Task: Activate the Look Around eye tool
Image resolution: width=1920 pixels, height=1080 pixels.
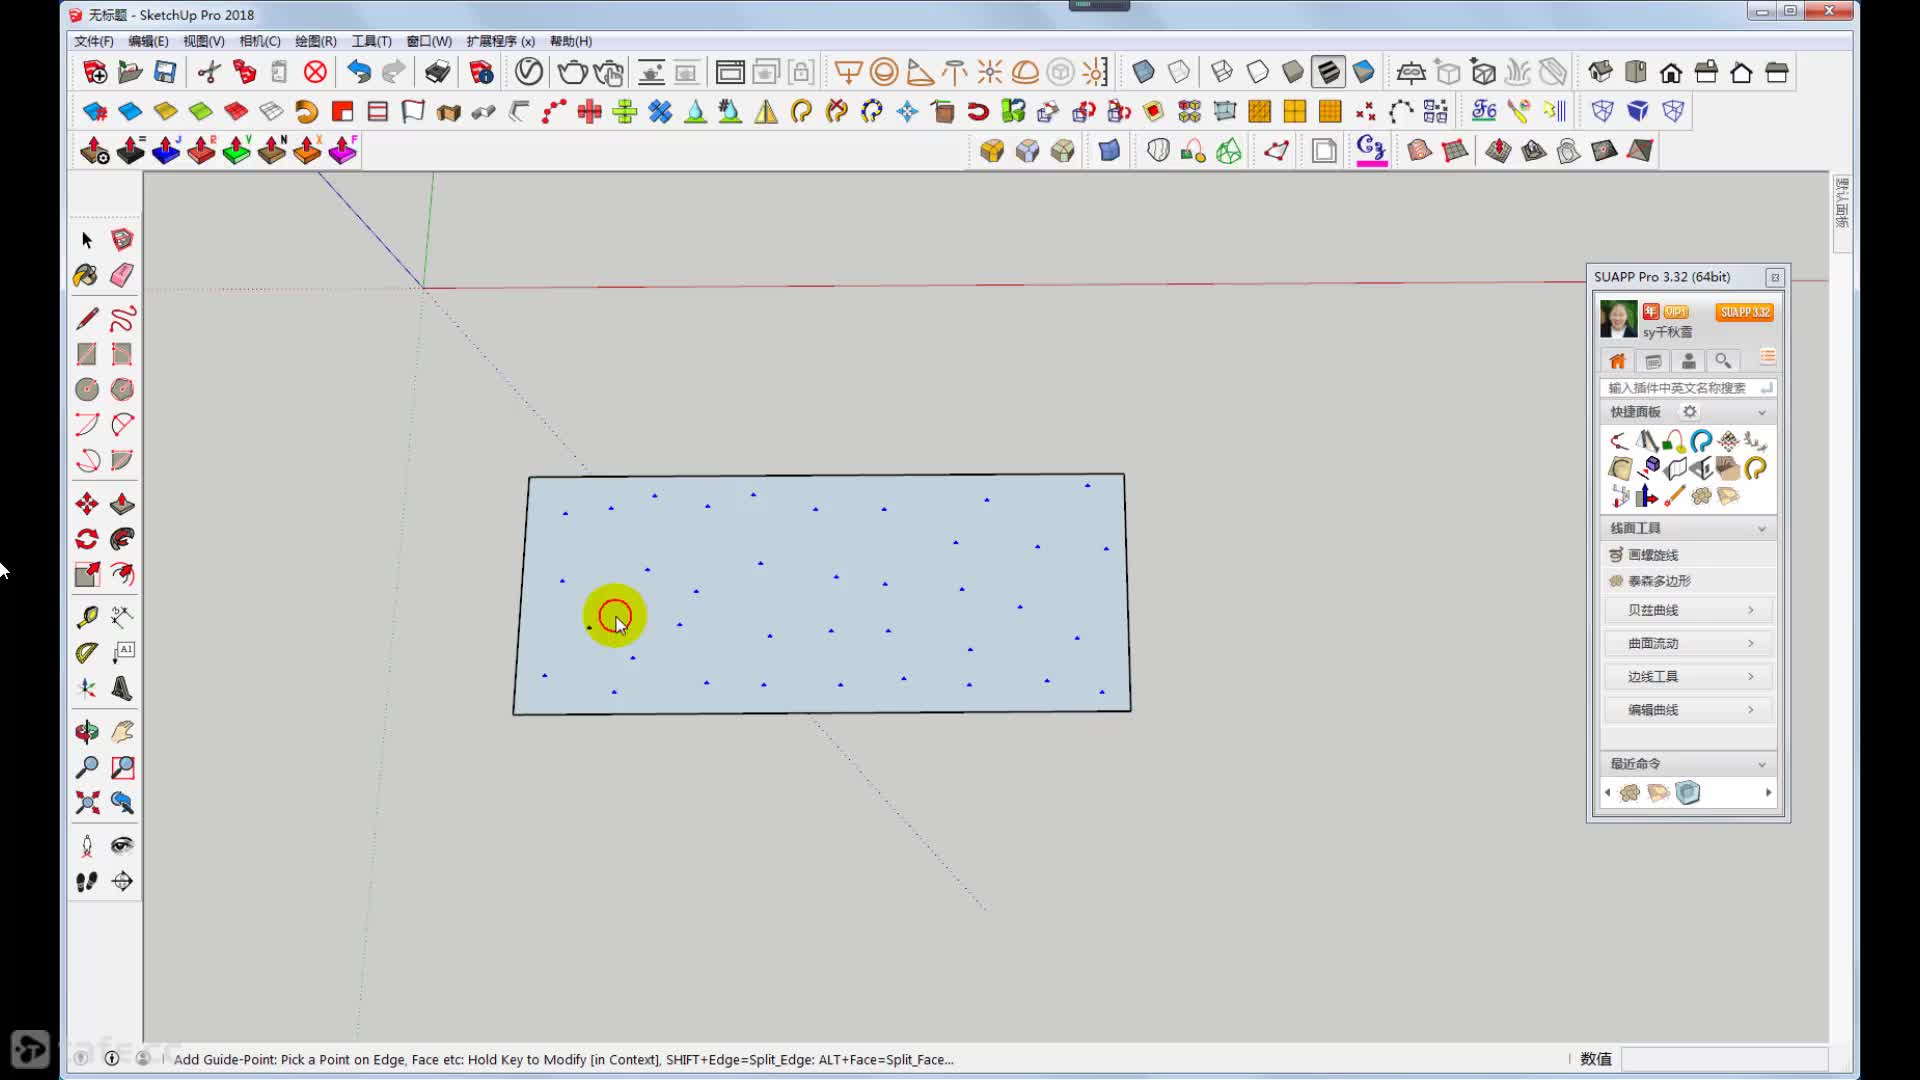Action: 122,846
